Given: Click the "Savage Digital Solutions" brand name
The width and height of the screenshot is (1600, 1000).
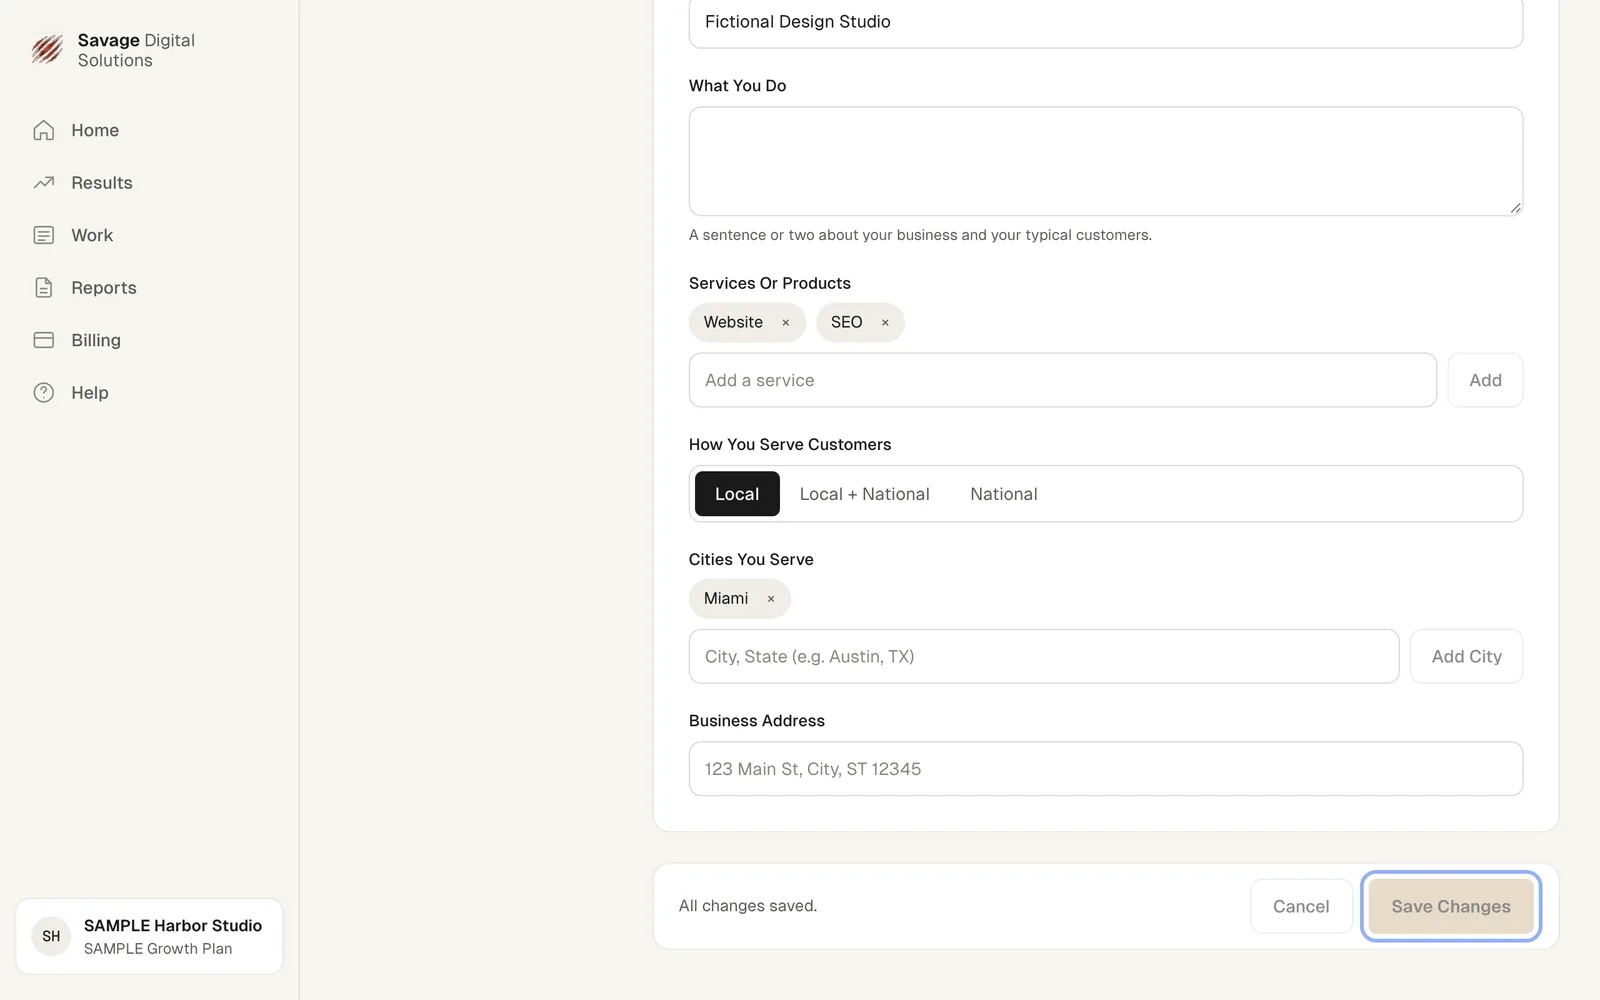Looking at the screenshot, I should [136, 50].
